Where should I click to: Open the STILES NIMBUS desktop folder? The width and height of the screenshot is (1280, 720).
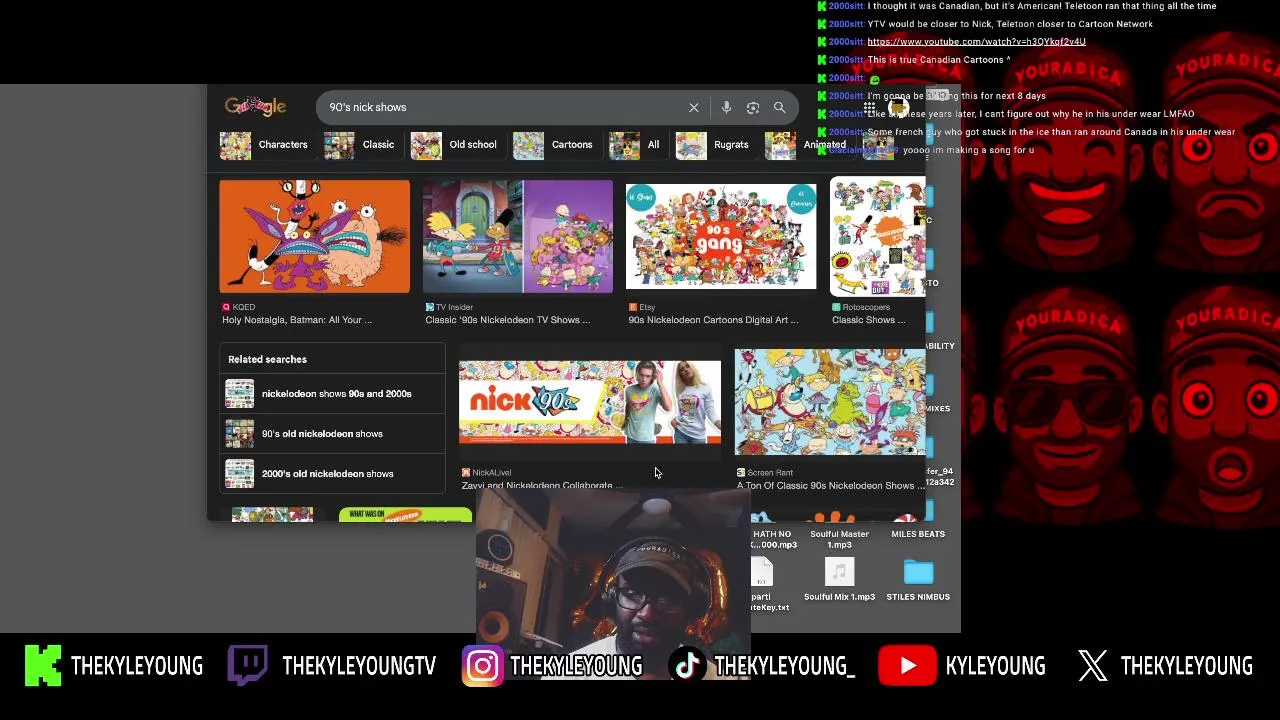[918, 580]
